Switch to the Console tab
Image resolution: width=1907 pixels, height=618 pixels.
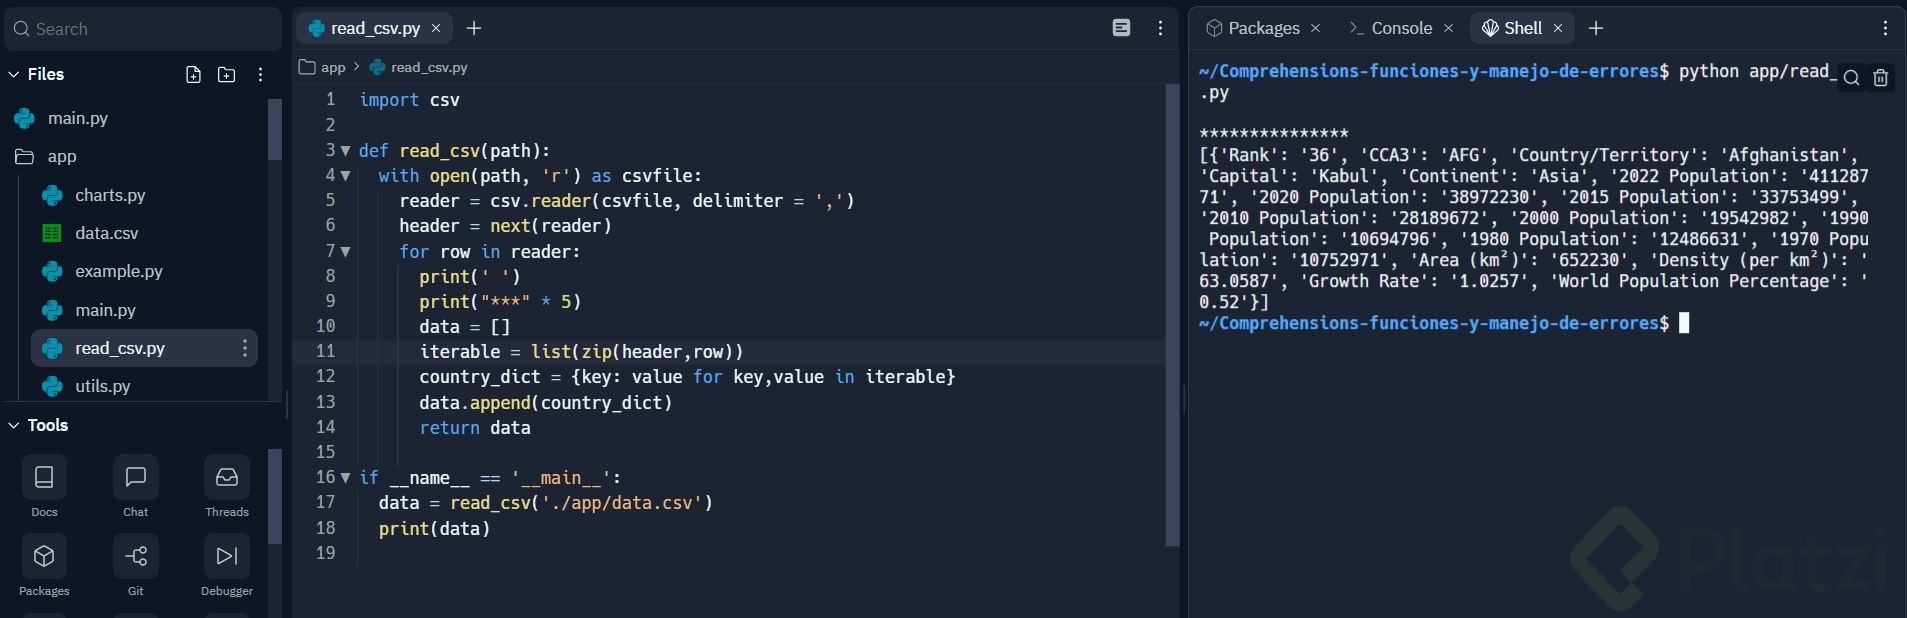(1400, 28)
